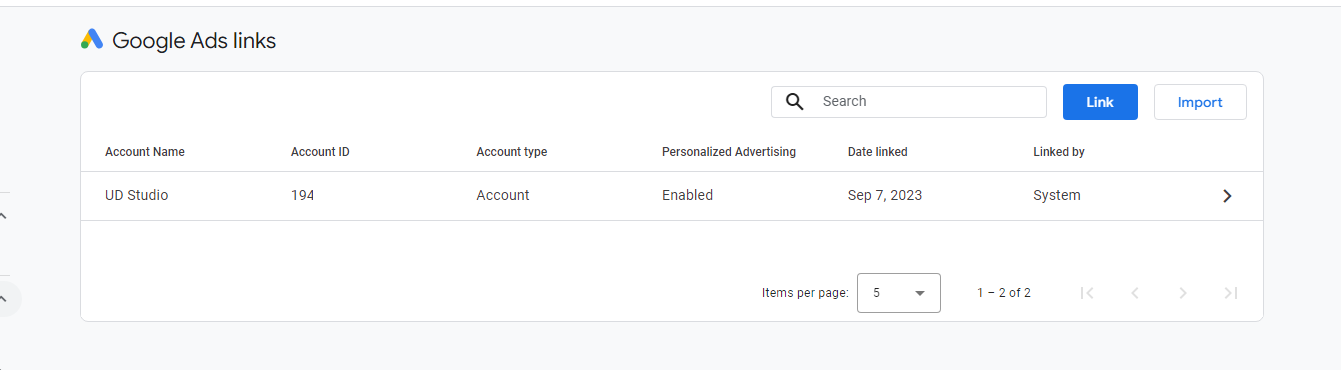Screen dimensions: 1341x370
Task: Click the Account Name column header
Action: point(145,152)
